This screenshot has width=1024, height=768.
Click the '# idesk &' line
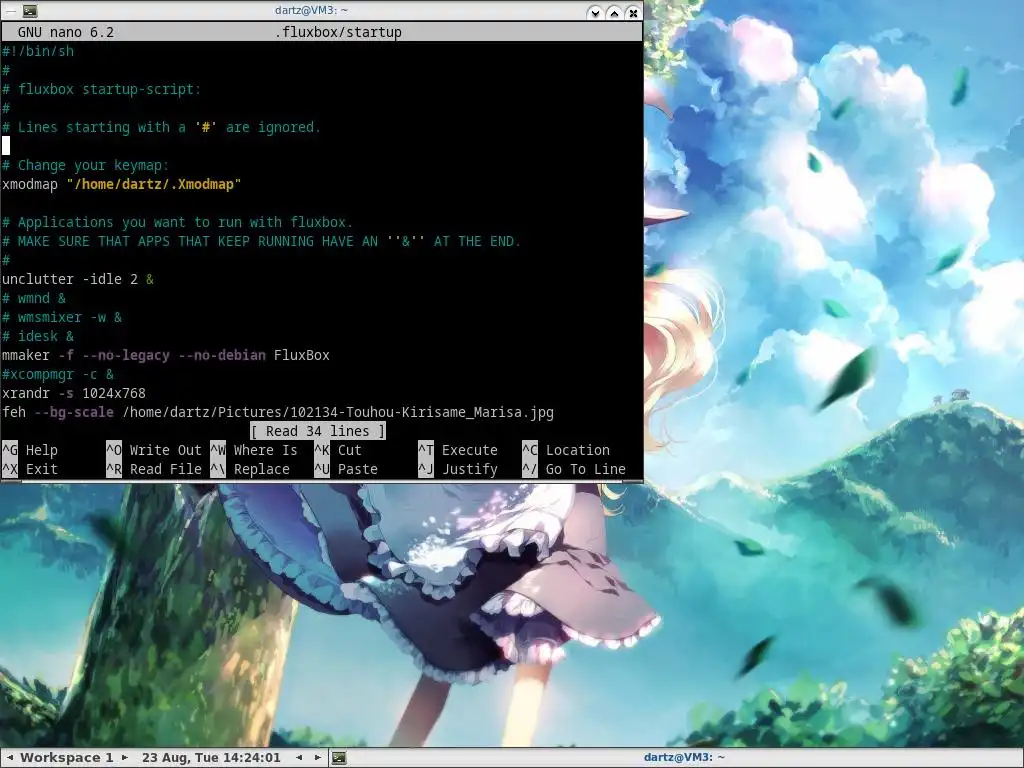point(38,336)
